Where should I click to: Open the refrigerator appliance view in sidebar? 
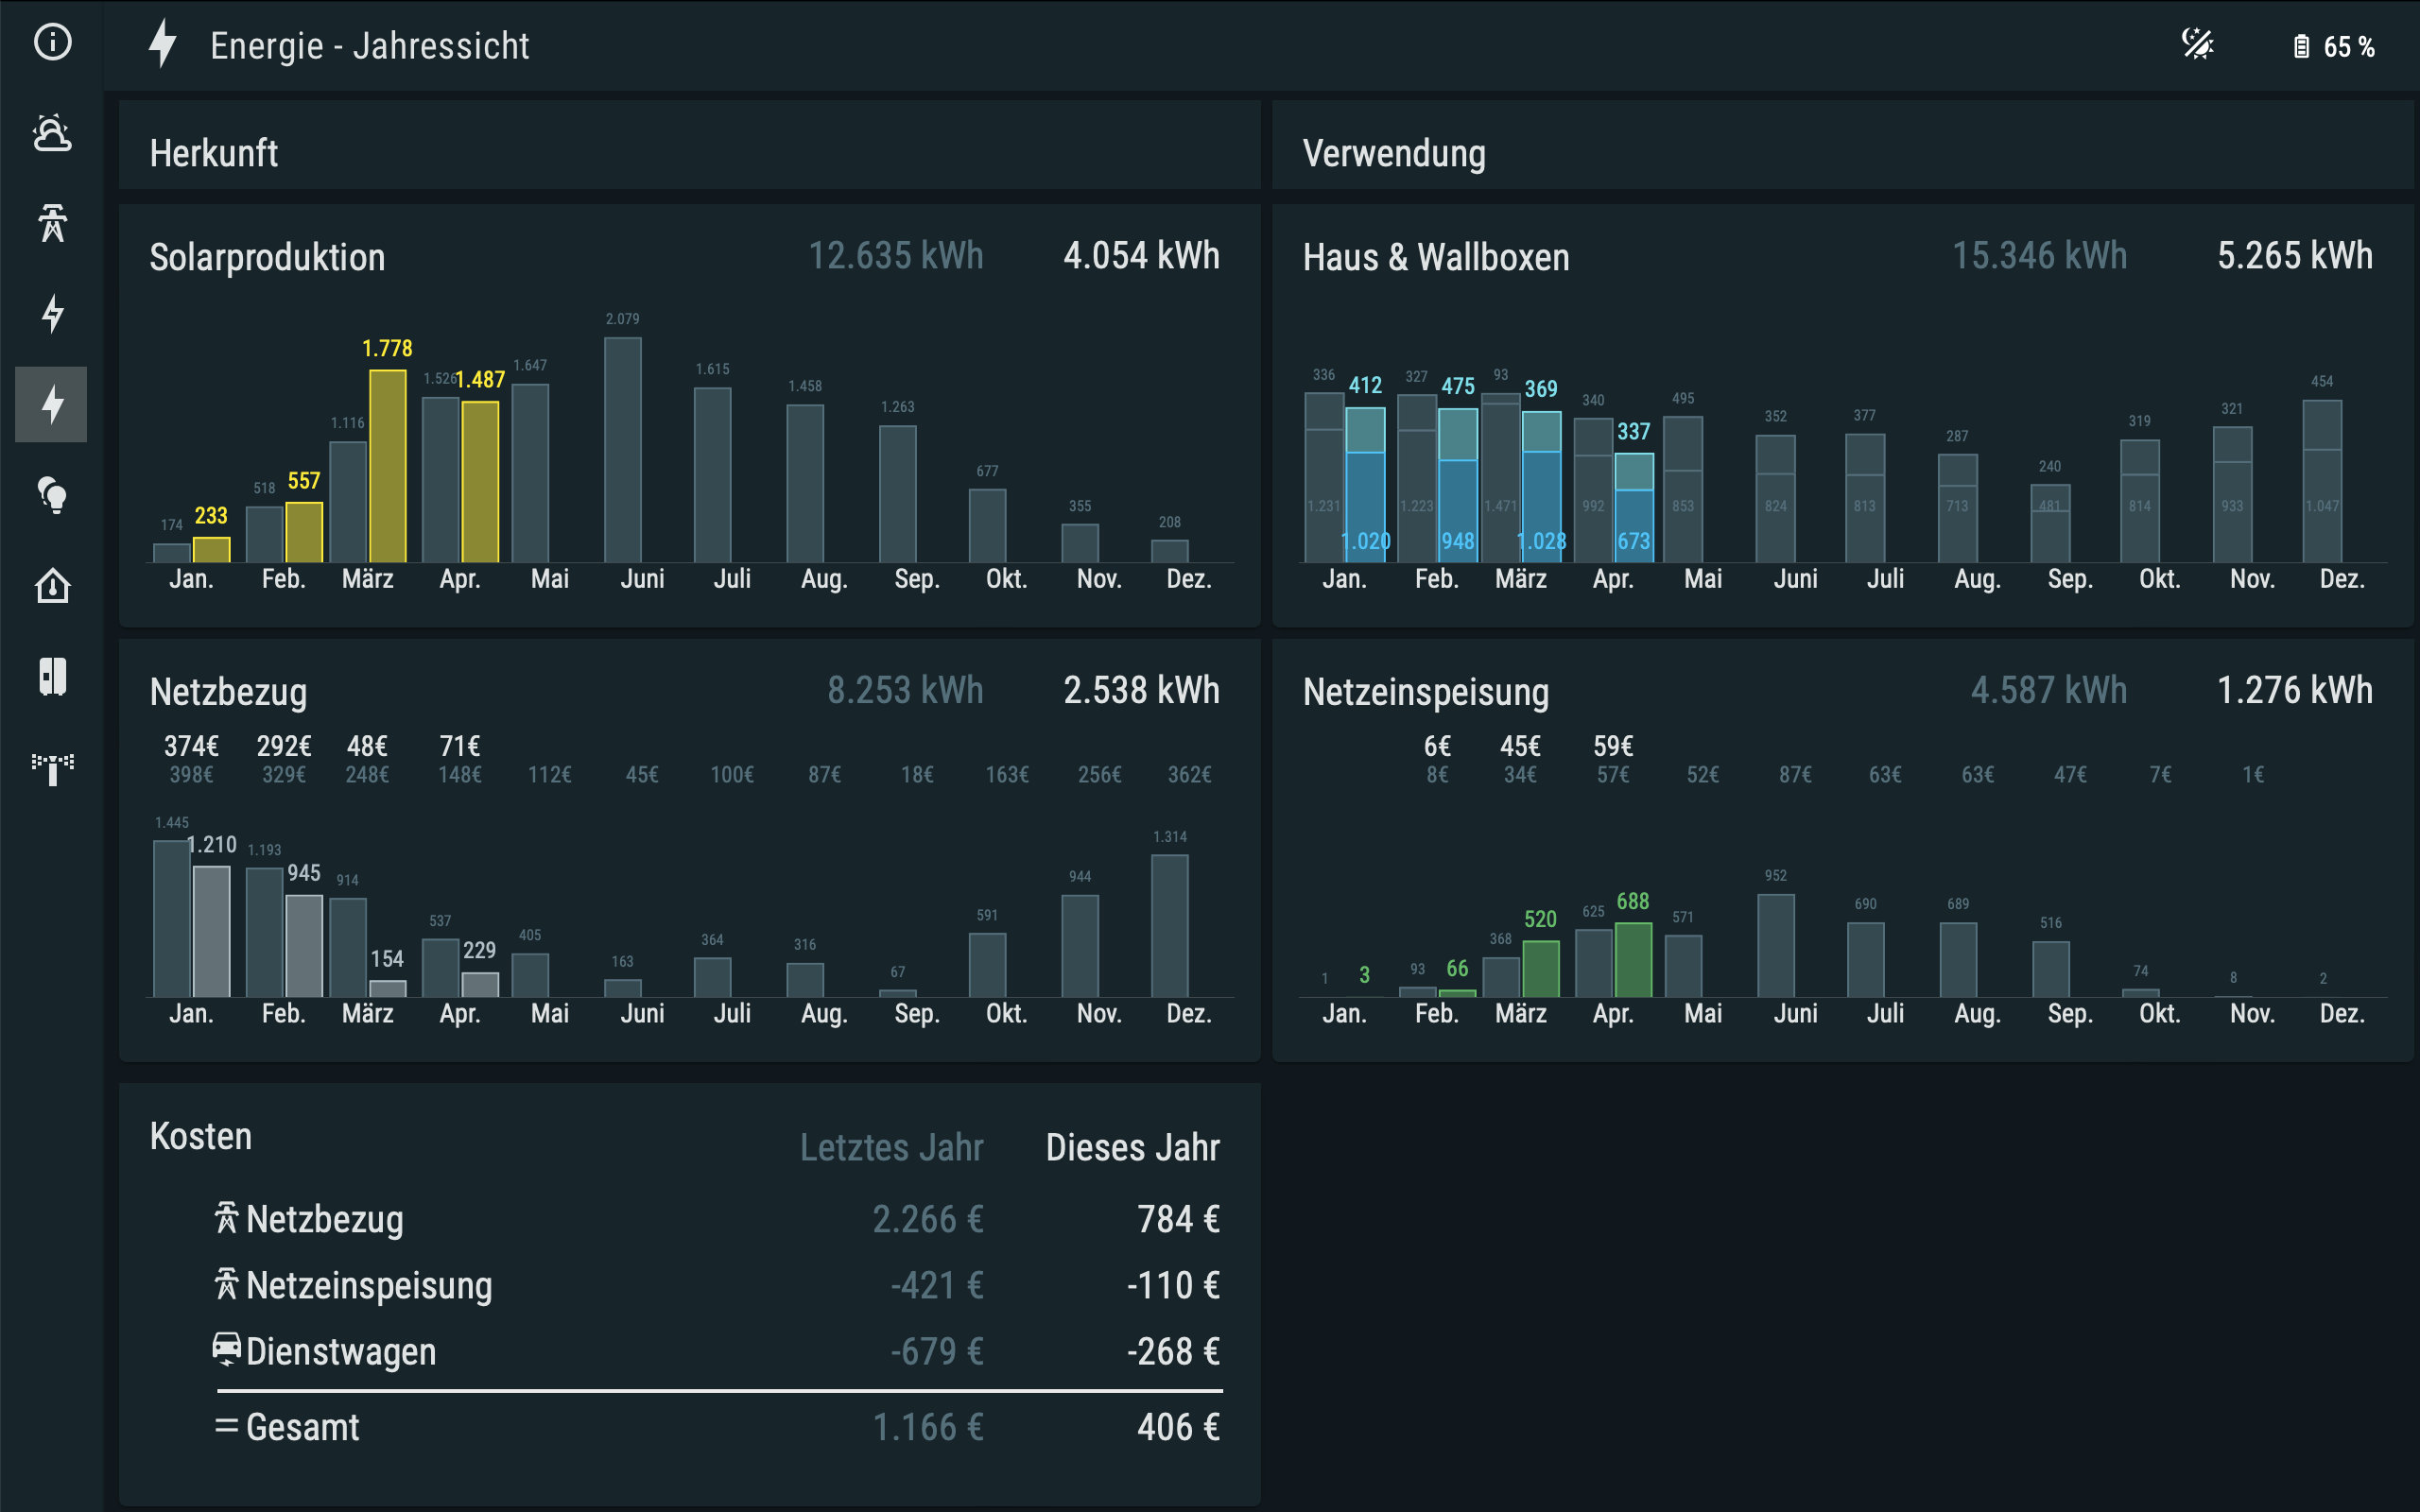pos(52,676)
